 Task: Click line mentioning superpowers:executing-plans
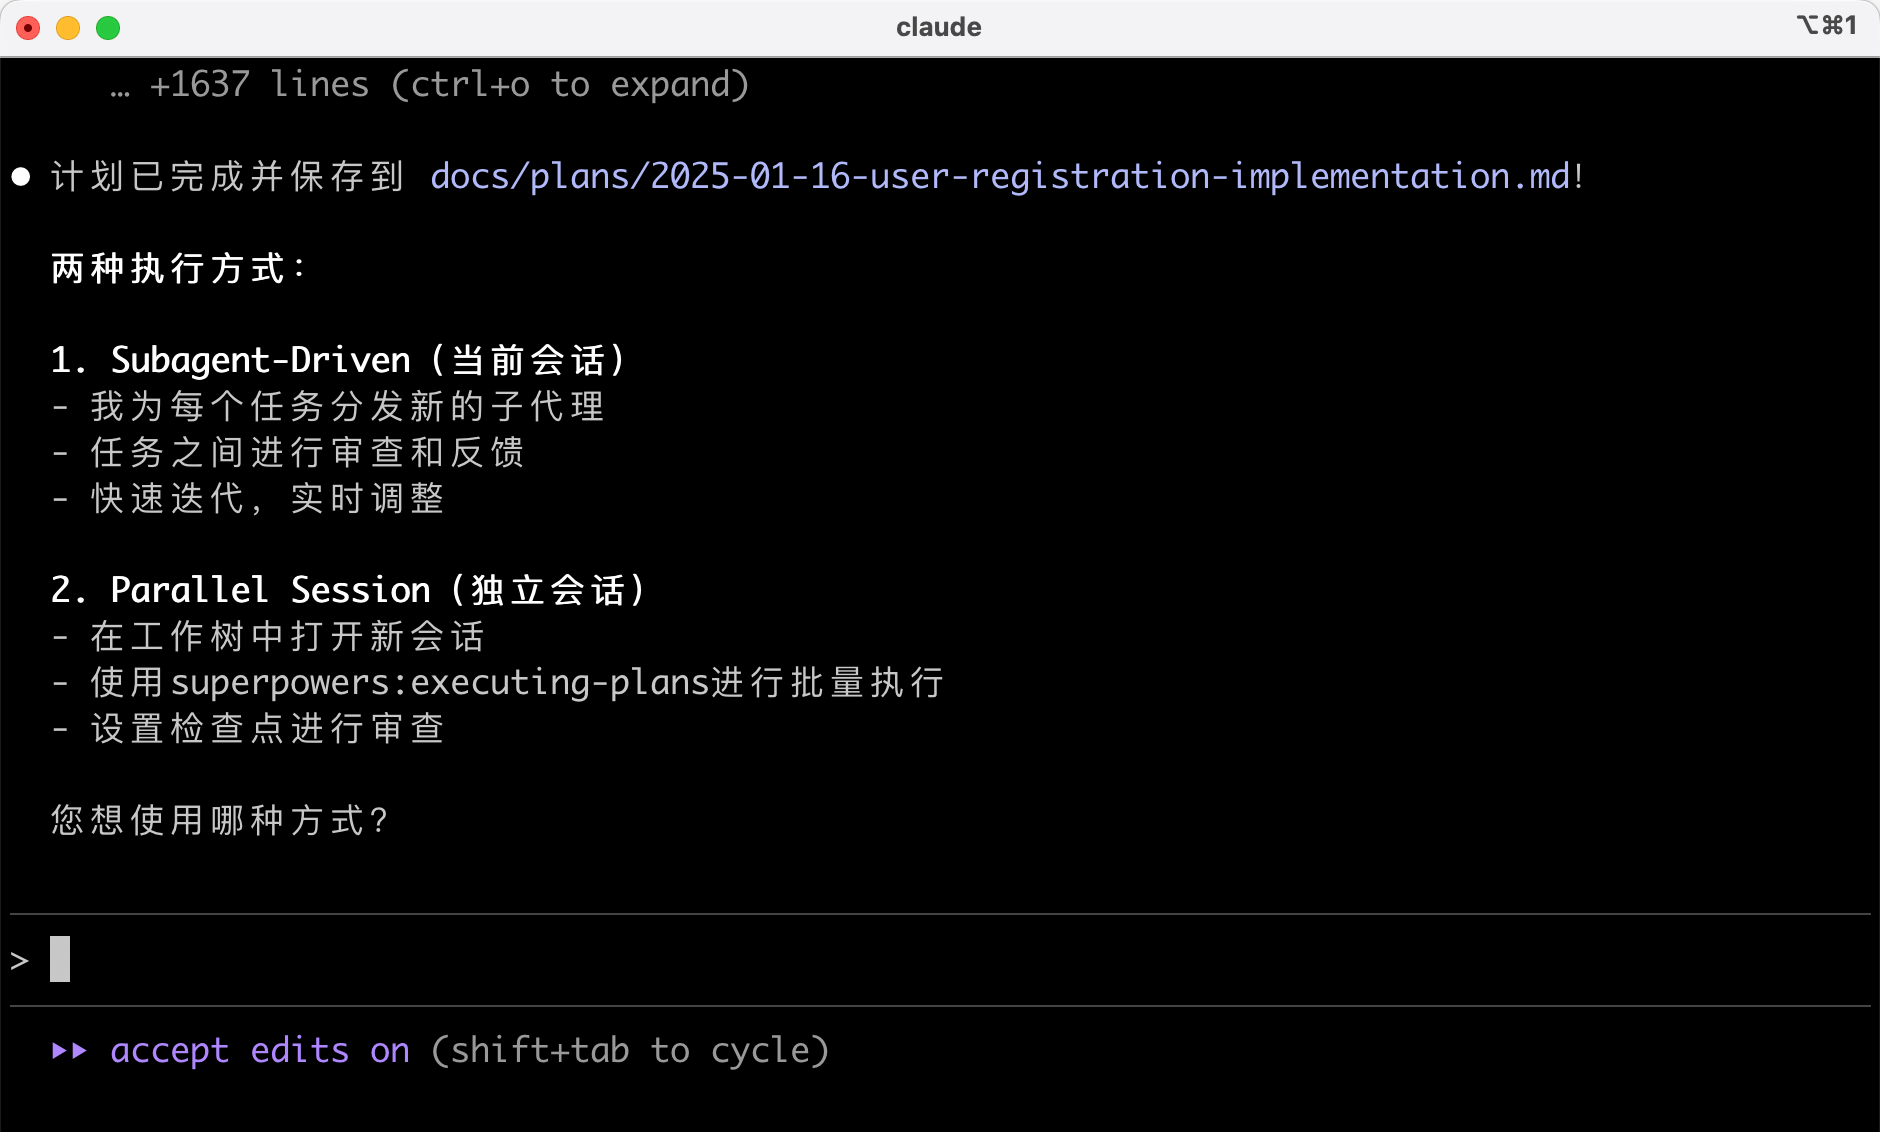[497, 683]
